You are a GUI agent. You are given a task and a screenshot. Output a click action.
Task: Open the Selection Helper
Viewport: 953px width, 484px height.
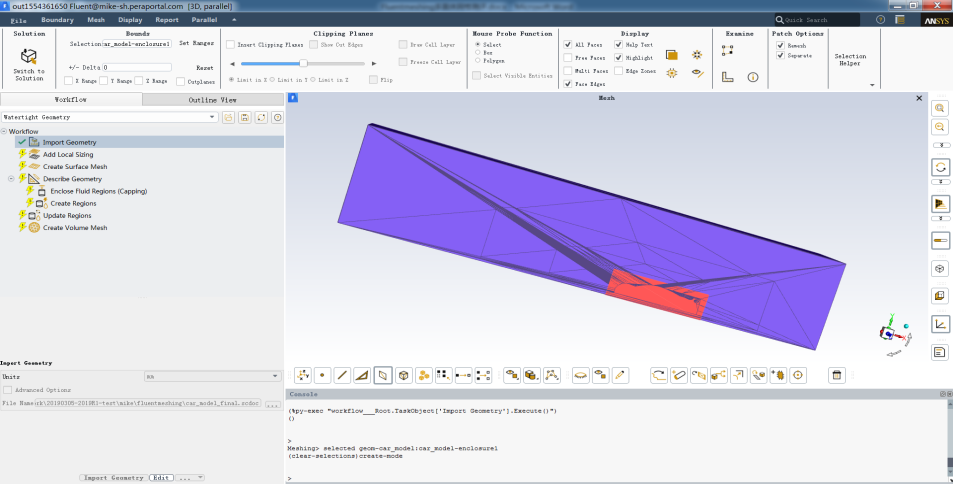pyautogui.click(x=850, y=60)
